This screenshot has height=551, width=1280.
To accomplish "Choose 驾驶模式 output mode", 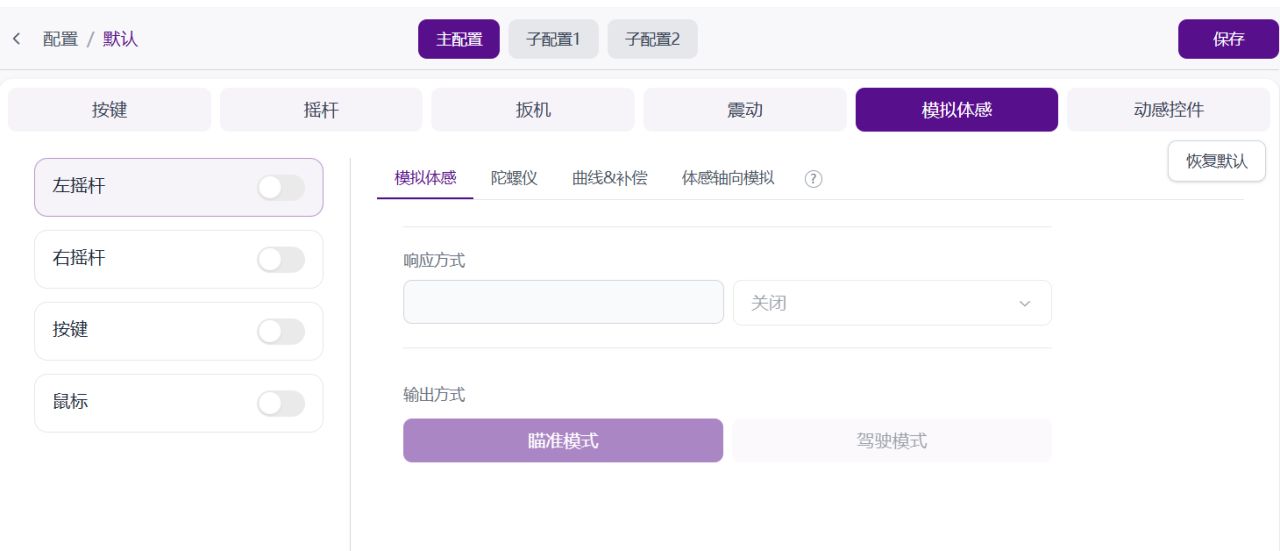I will click(892, 440).
